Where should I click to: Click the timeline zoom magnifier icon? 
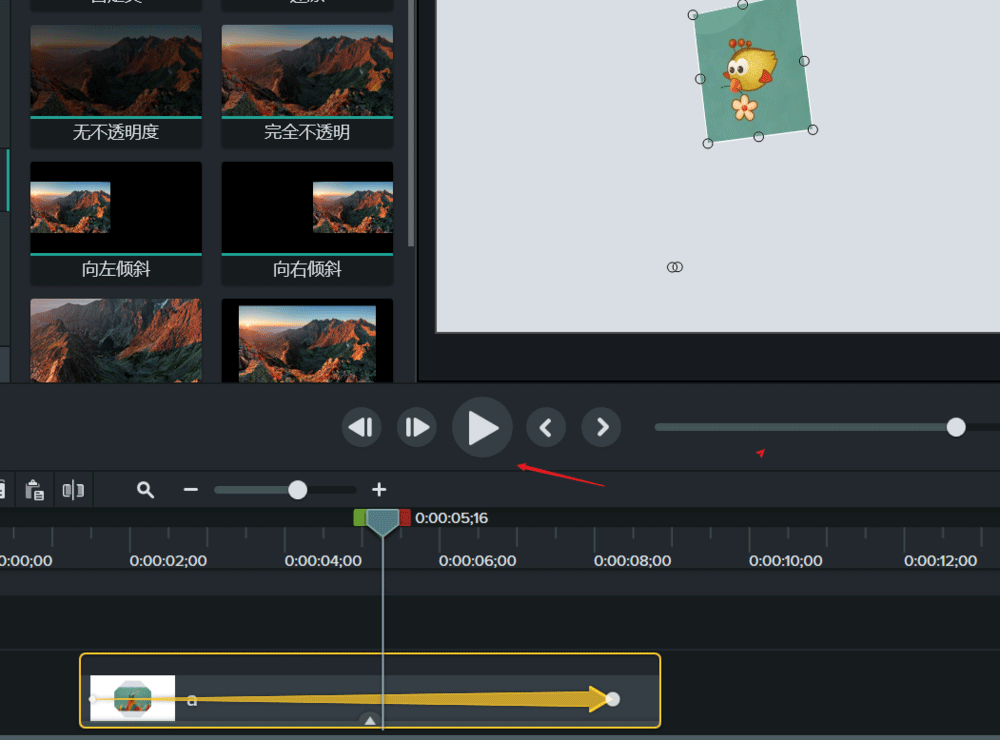146,490
